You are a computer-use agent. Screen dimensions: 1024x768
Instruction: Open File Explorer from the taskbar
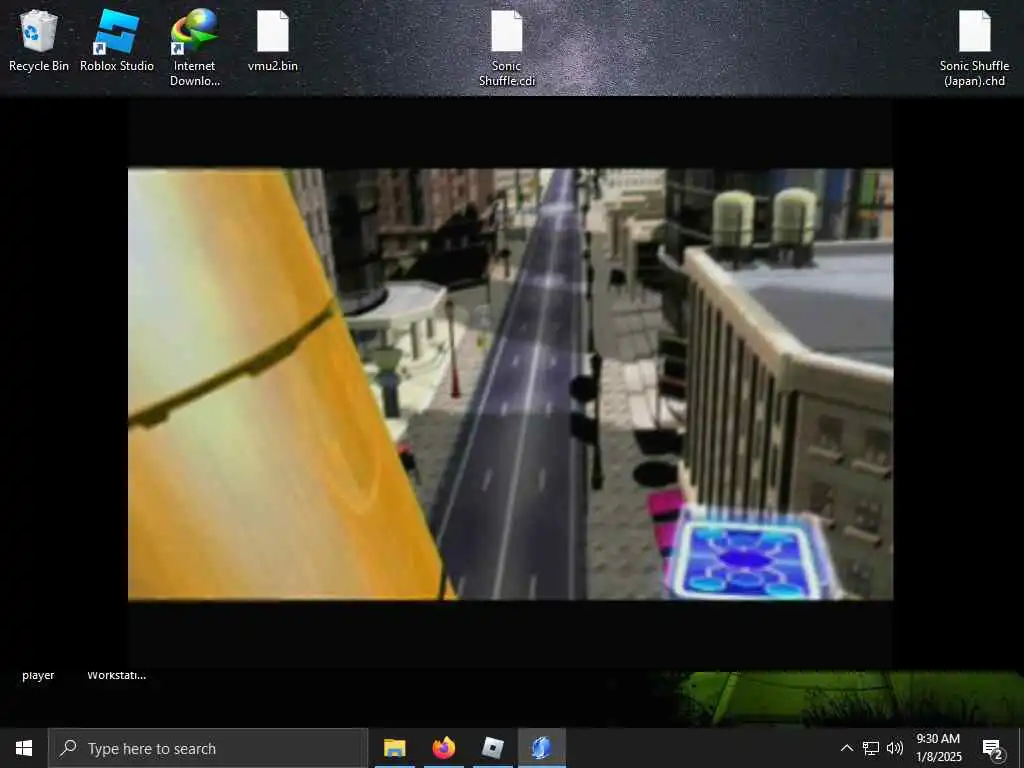coord(394,748)
